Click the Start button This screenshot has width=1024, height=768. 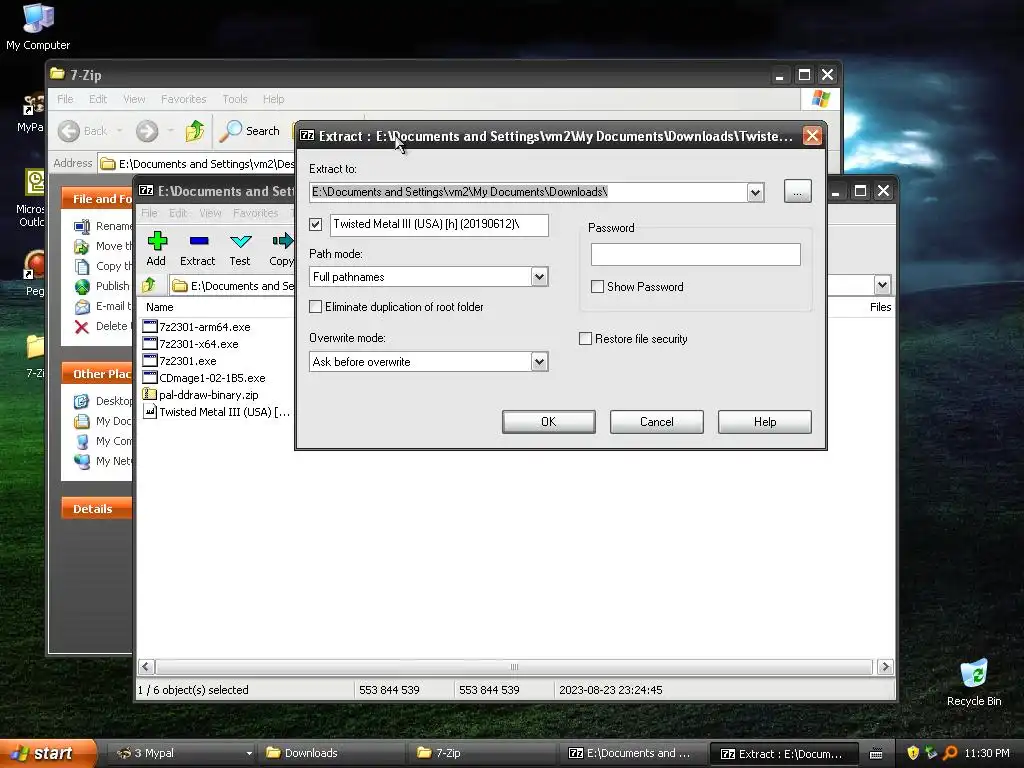(47, 753)
